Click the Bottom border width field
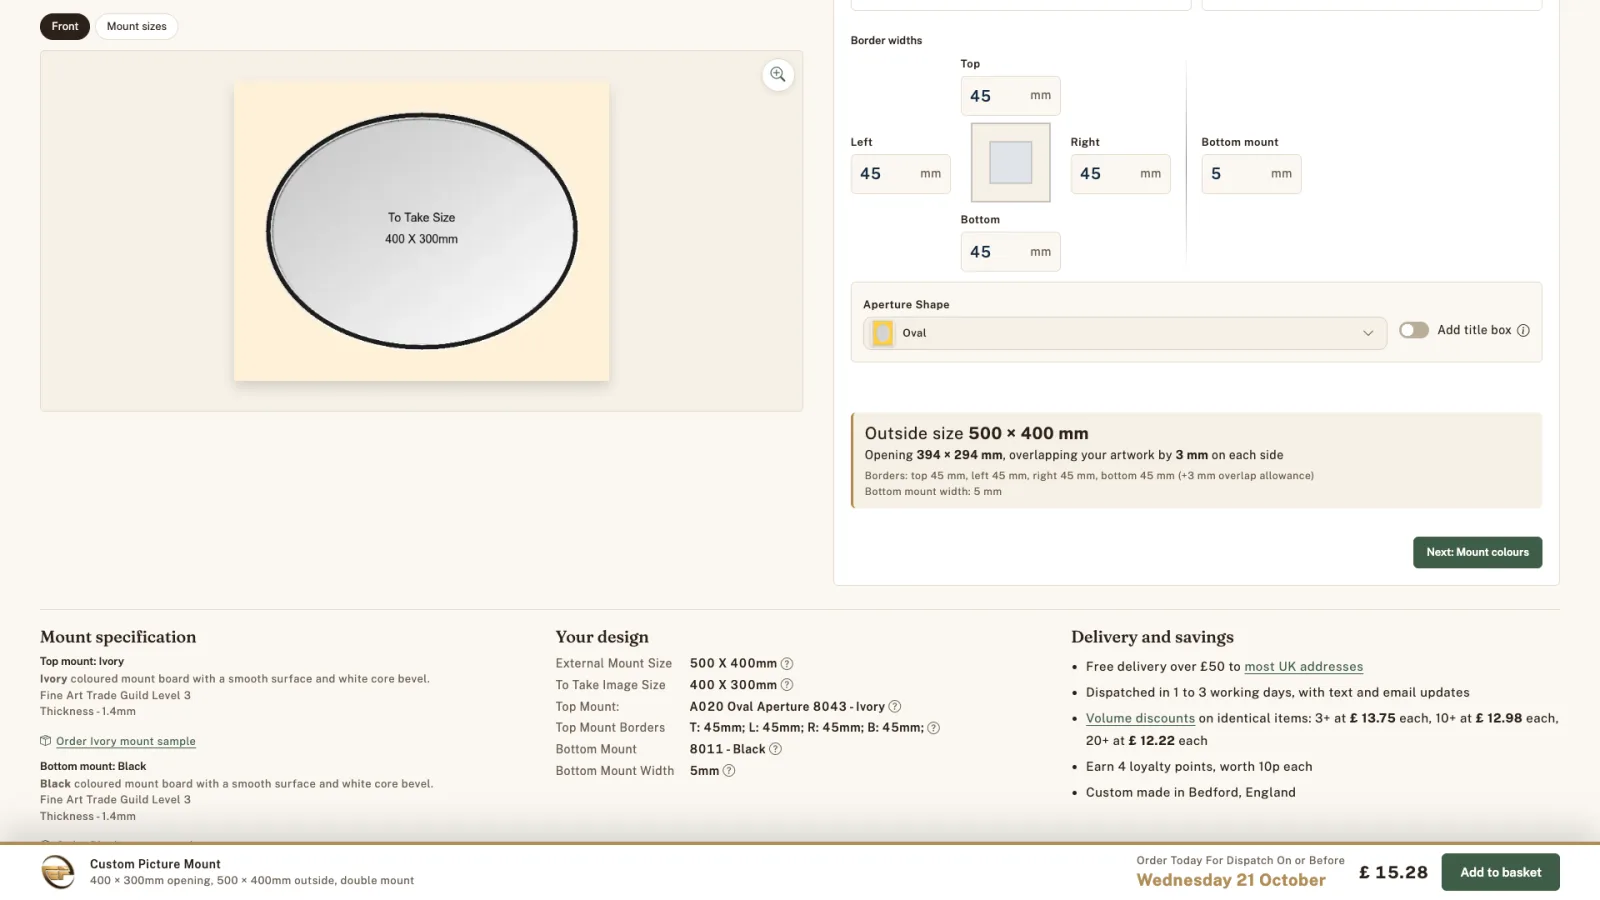The width and height of the screenshot is (1600, 900). pyautogui.click(x=1010, y=252)
